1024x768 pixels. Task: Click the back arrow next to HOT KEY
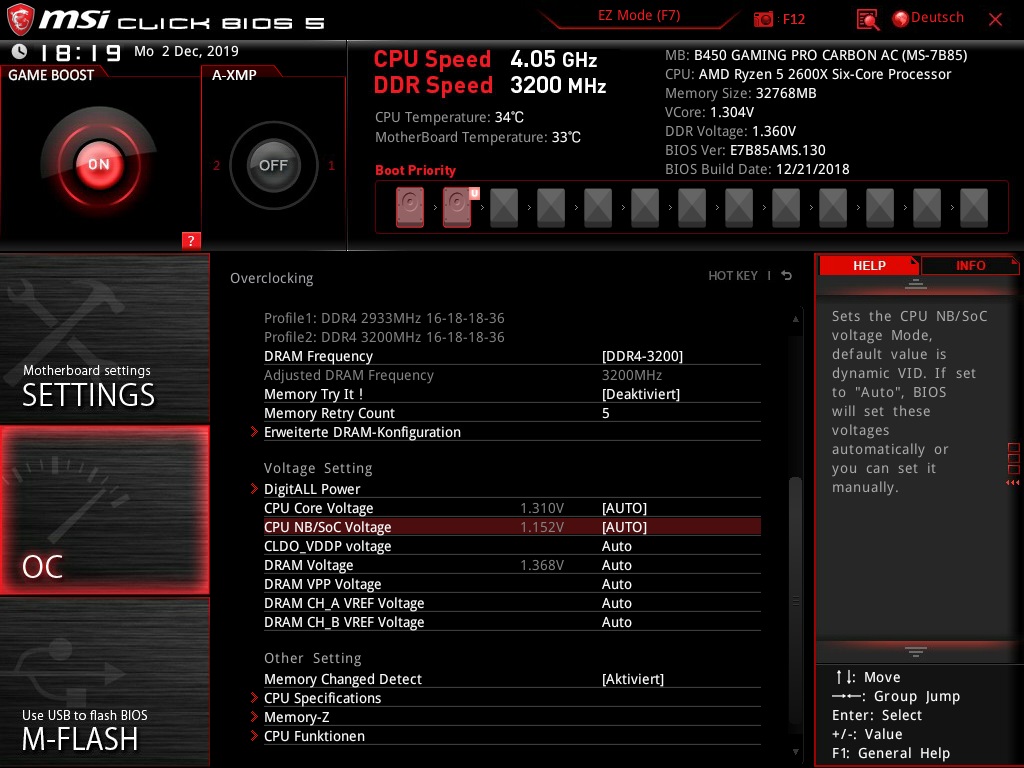pyautogui.click(x=787, y=276)
